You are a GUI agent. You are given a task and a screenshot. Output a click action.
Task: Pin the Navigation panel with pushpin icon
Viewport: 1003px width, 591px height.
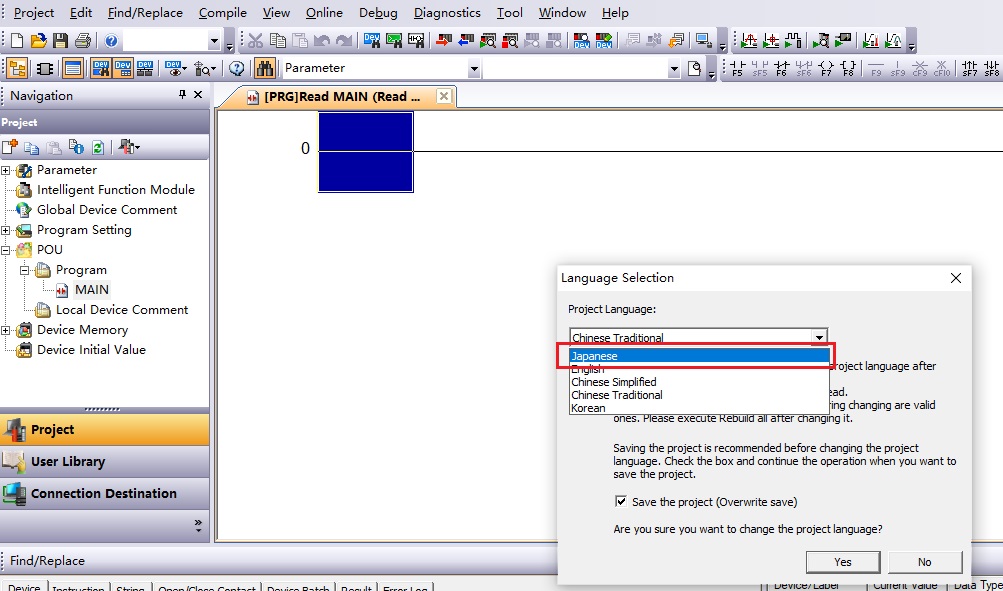click(182, 95)
